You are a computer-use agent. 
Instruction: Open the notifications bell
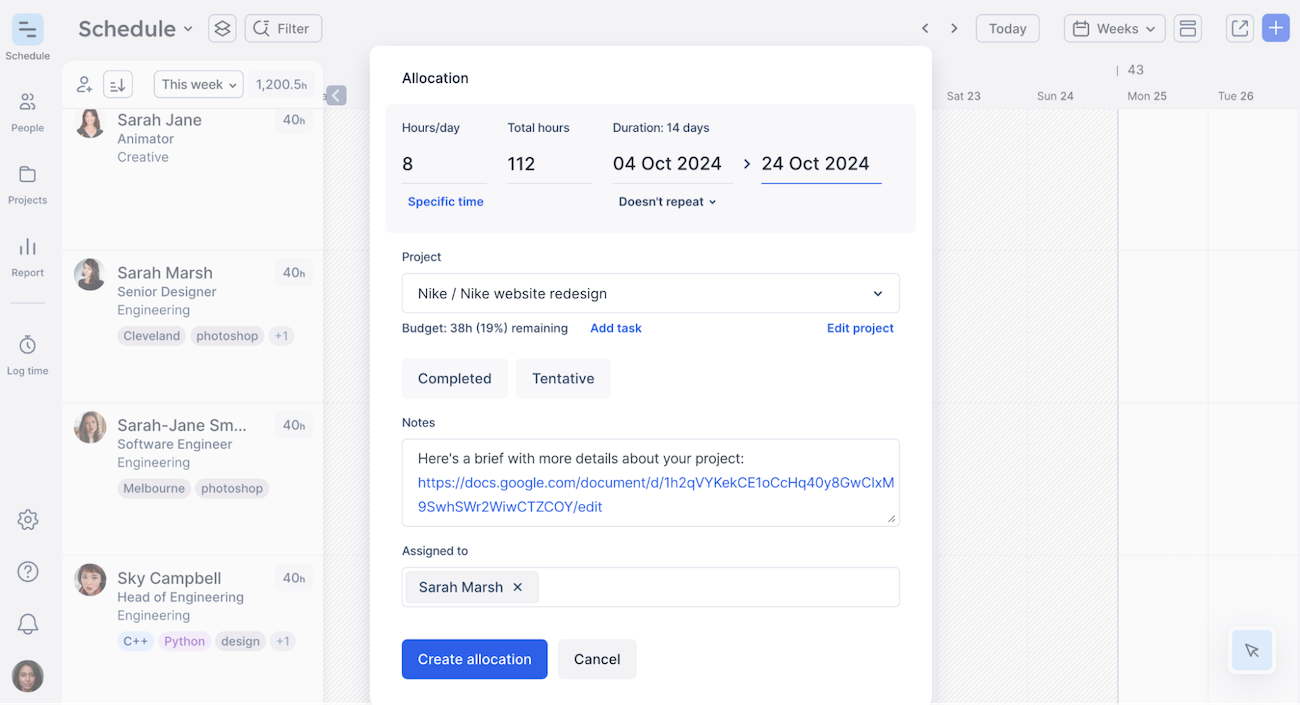pos(28,624)
